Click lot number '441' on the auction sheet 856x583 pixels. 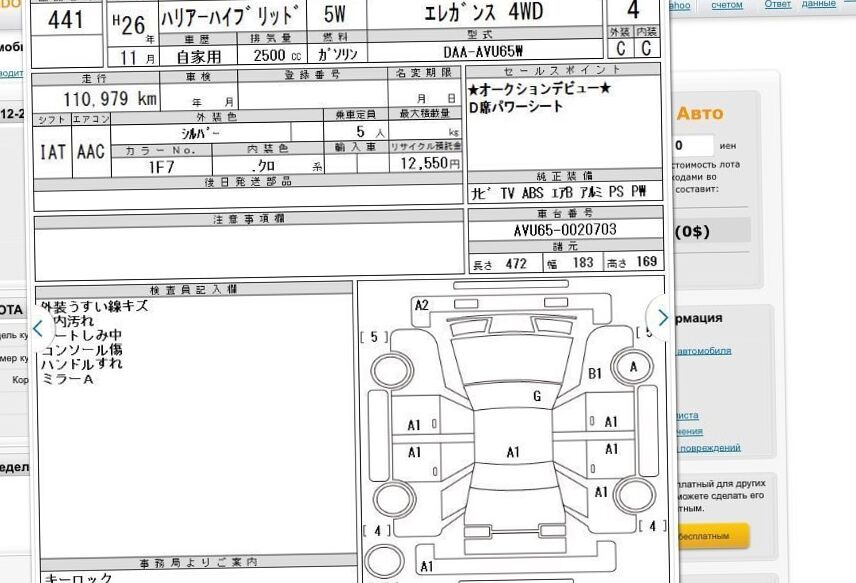66,20
